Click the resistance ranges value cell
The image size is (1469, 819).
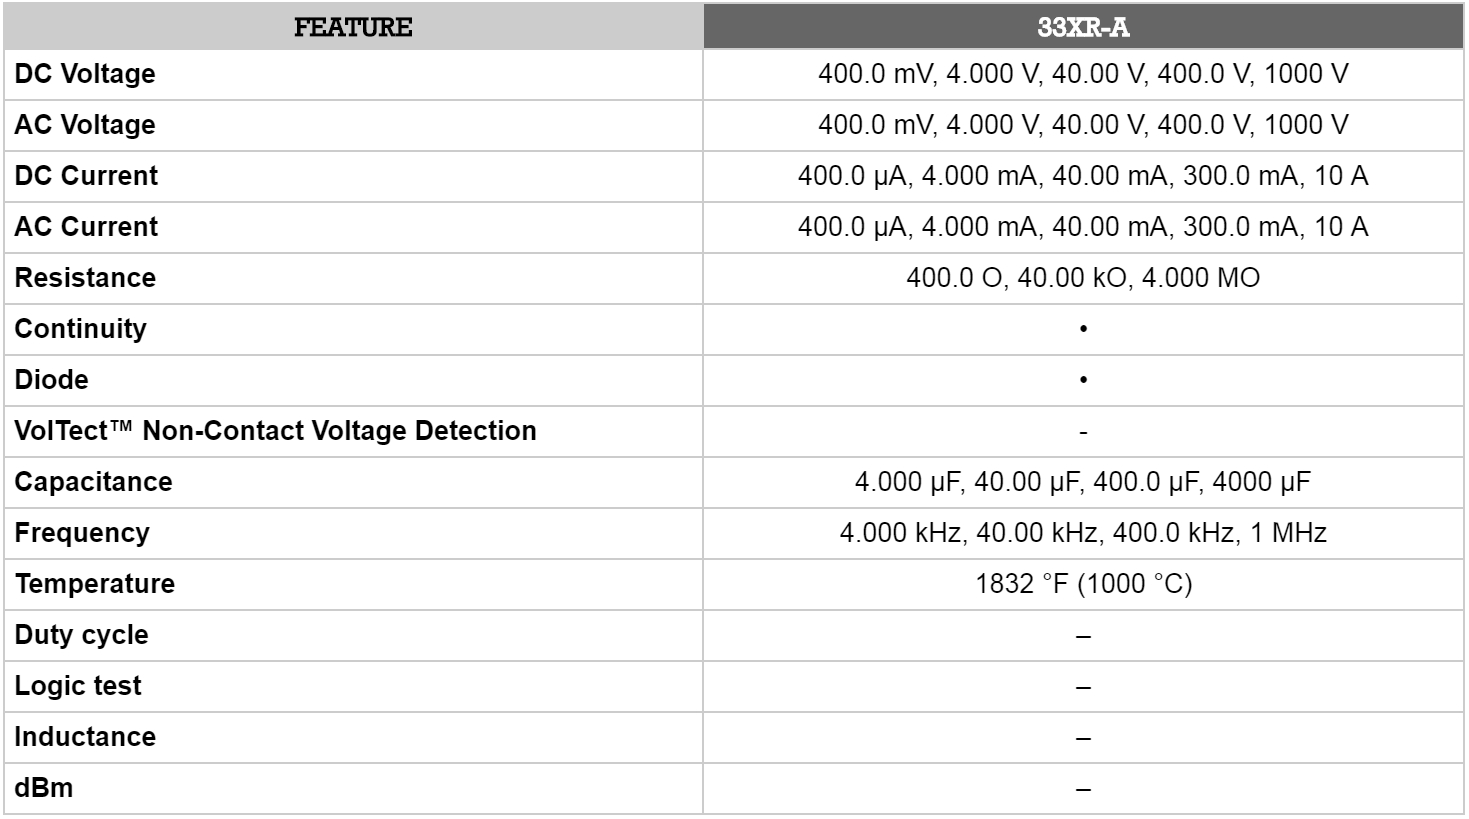1083,278
